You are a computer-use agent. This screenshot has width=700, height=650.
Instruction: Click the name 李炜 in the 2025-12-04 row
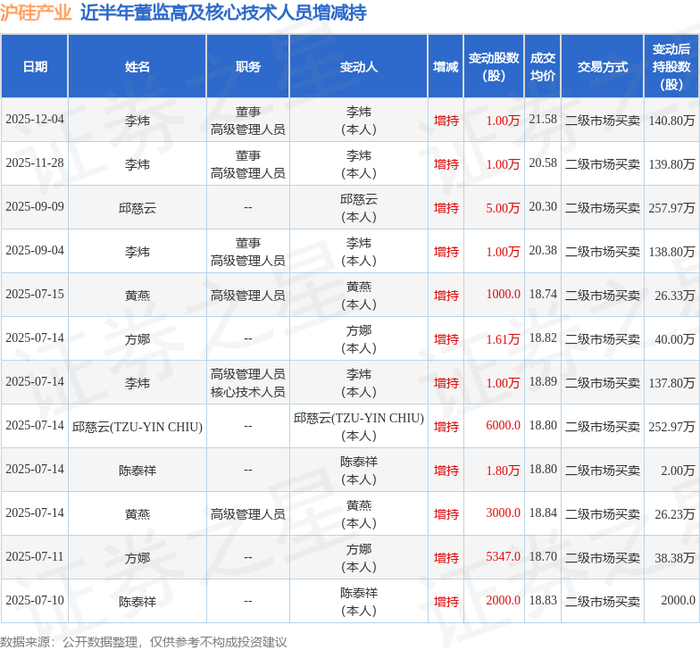point(137,121)
